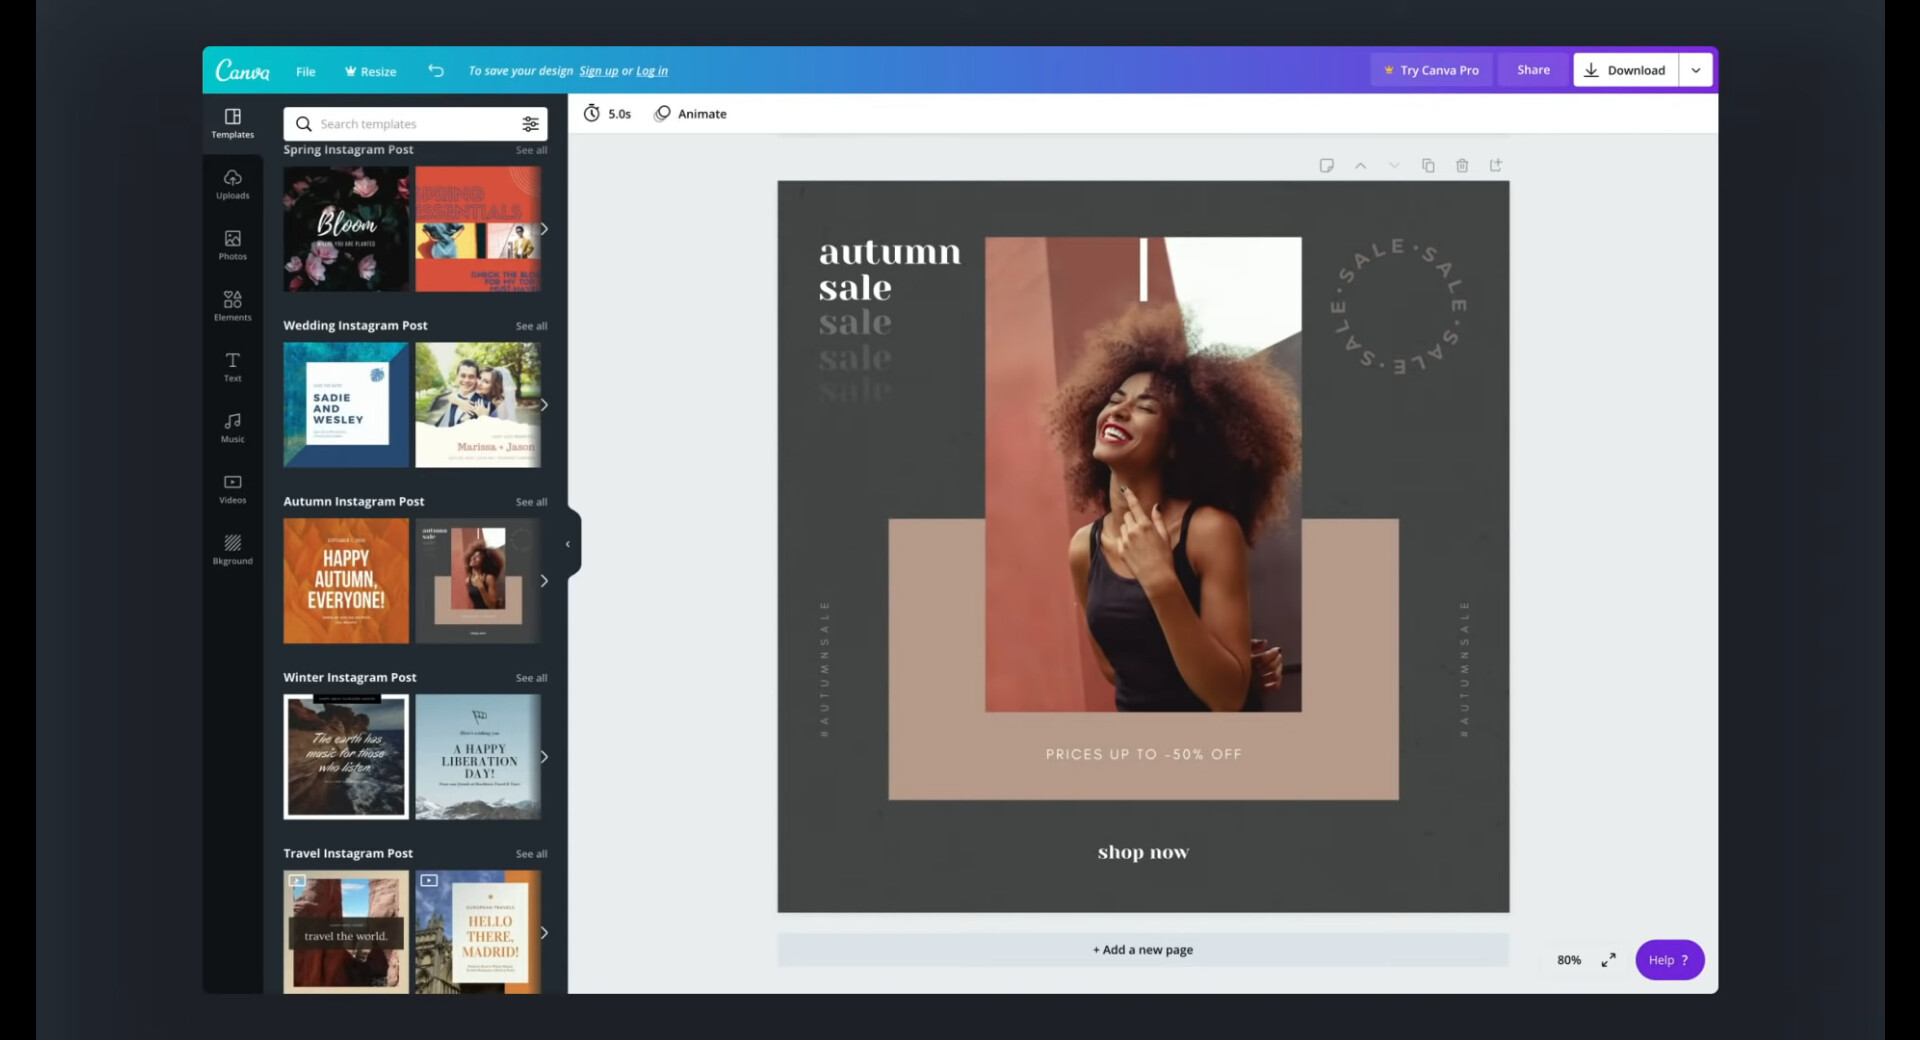Click the undo arrow icon
This screenshot has height=1040, width=1920.
[436, 71]
